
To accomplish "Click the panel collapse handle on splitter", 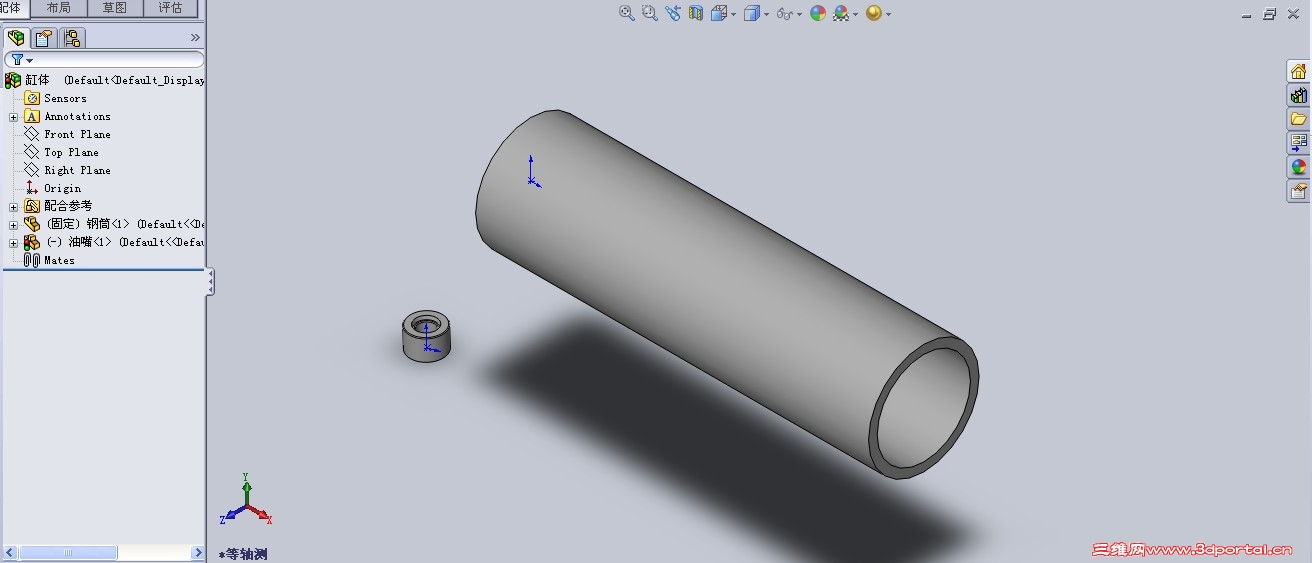I will coord(210,282).
